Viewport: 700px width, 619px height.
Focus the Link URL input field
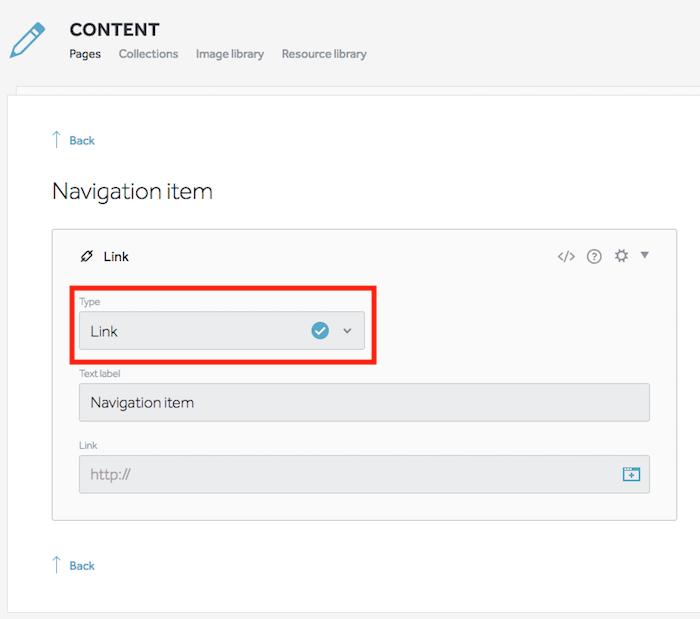(364, 474)
